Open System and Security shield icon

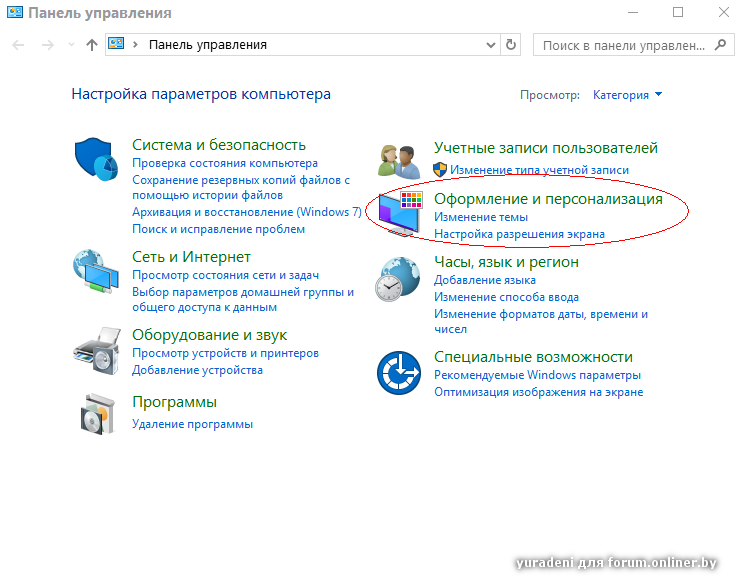[x=96, y=159]
